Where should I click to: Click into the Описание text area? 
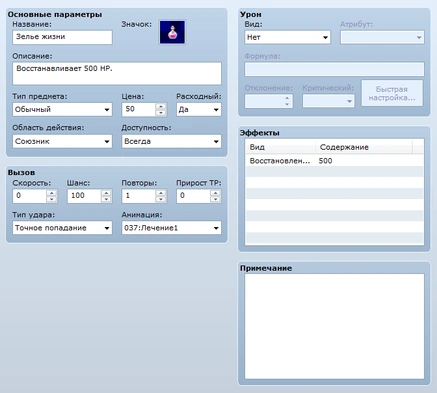pyautogui.click(x=117, y=73)
